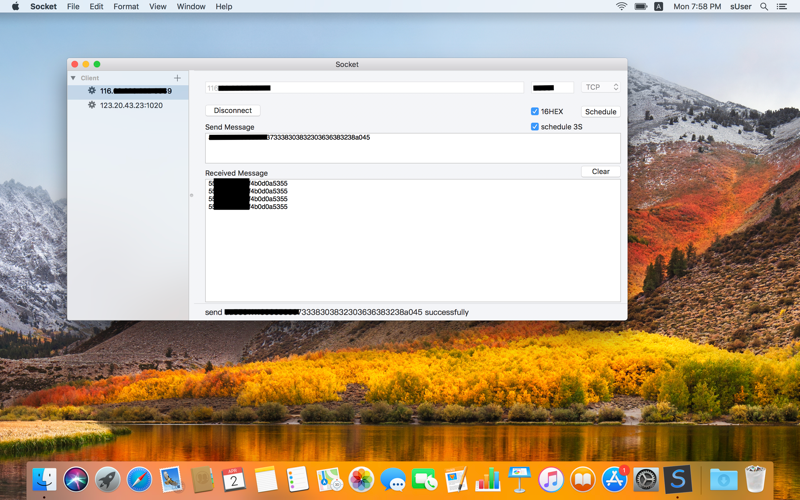This screenshot has height=500, width=800.
Task: Open Safari from the dock
Action: tap(139, 480)
